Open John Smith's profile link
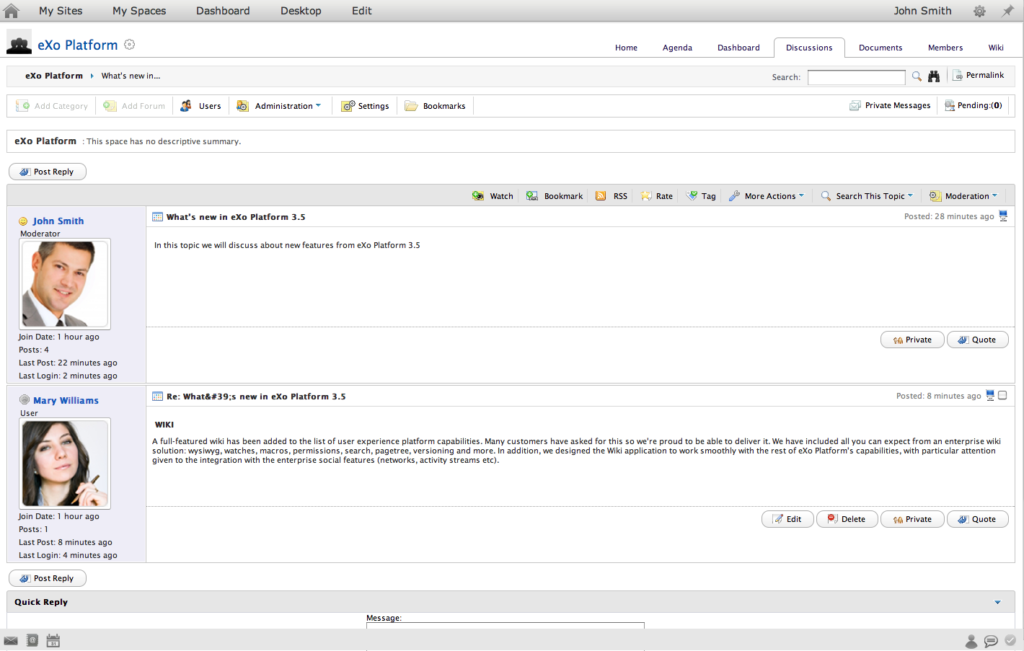This screenshot has width=1024, height=651. coord(58,221)
